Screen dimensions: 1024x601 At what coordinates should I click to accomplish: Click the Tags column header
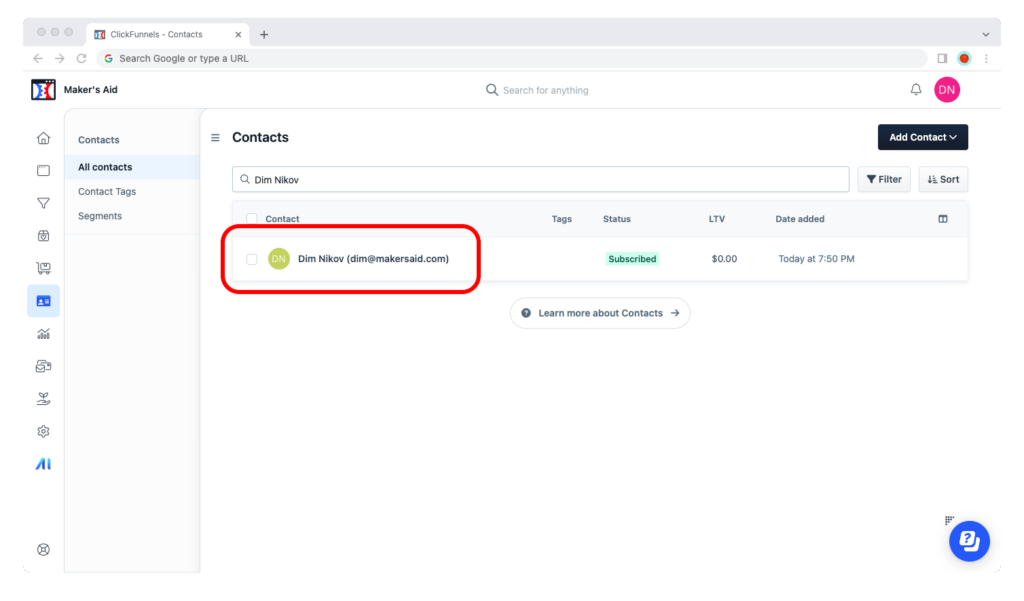click(562, 219)
